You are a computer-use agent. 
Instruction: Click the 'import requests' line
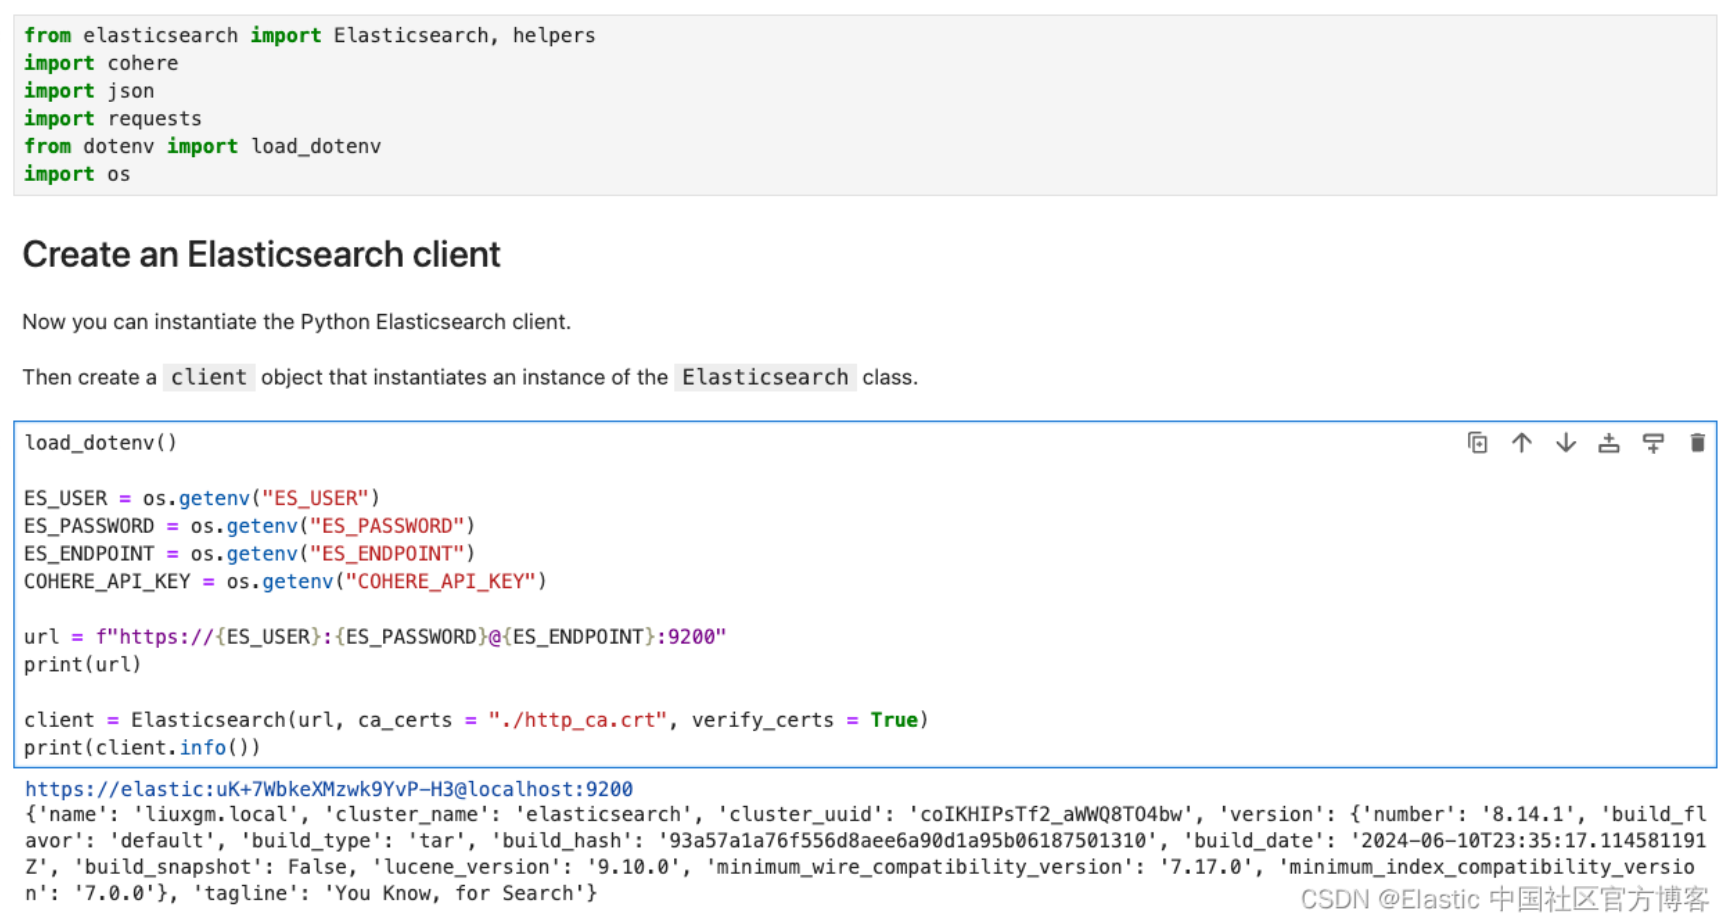[x=113, y=118]
